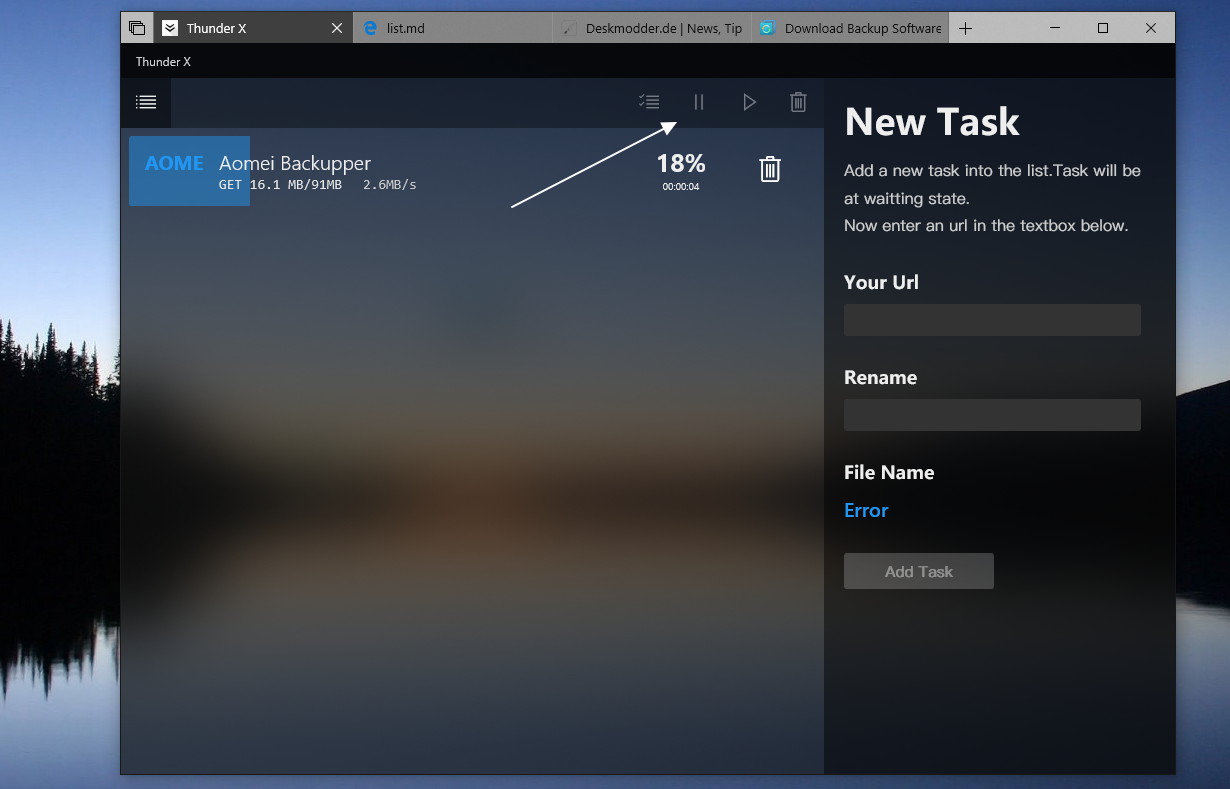Image resolution: width=1230 pixels, height=789 pixels.
Task: Click the blue Error file name
Action: point(866,510)
